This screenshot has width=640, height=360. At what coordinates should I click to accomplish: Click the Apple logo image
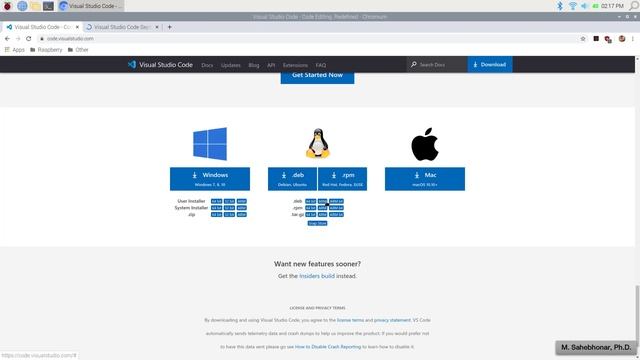425,144
